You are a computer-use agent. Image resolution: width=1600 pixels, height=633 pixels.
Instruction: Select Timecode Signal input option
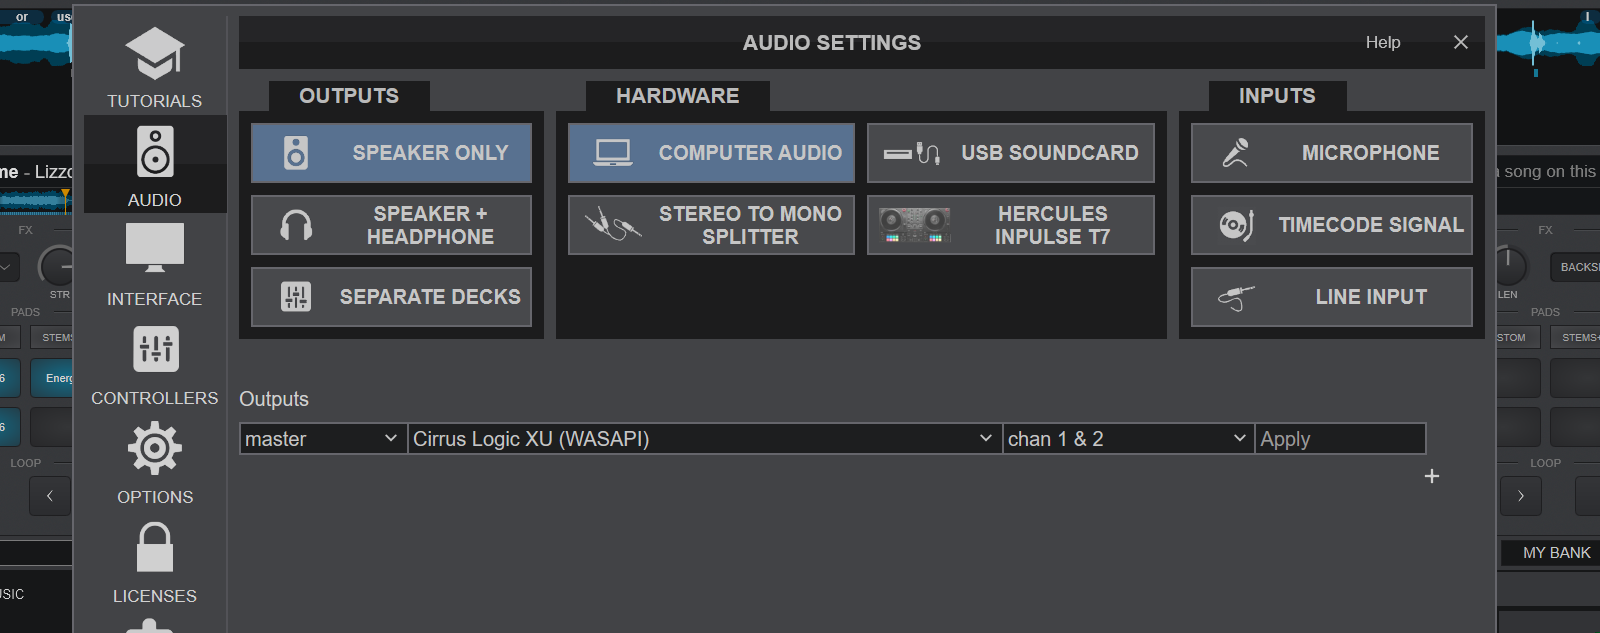(x=1332, y=225)
